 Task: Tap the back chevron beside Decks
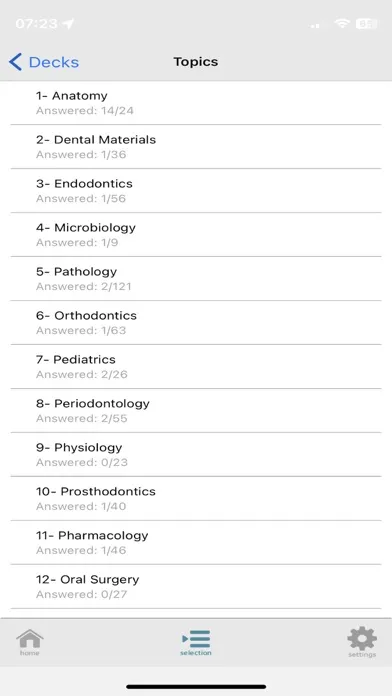pyautogui.click(x=15, y=62)
